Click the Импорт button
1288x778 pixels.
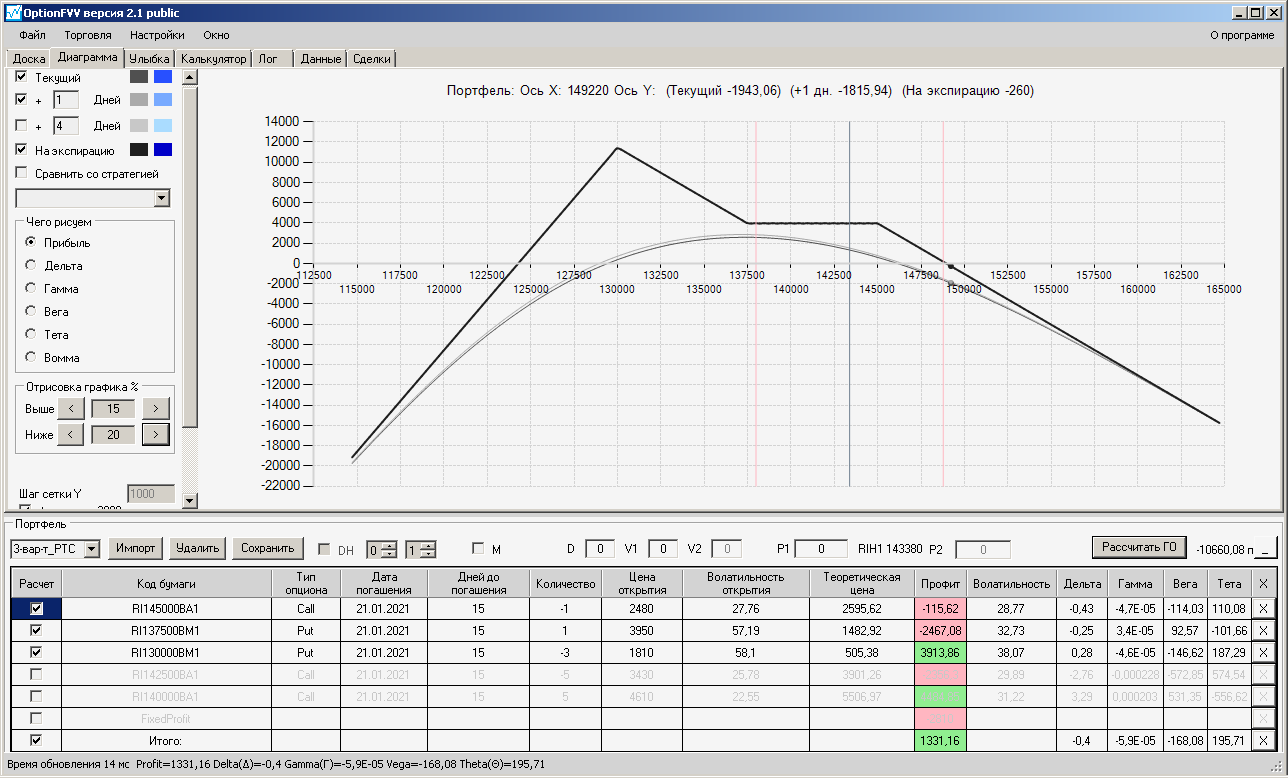pyautogui.click(x=135, y=548)
